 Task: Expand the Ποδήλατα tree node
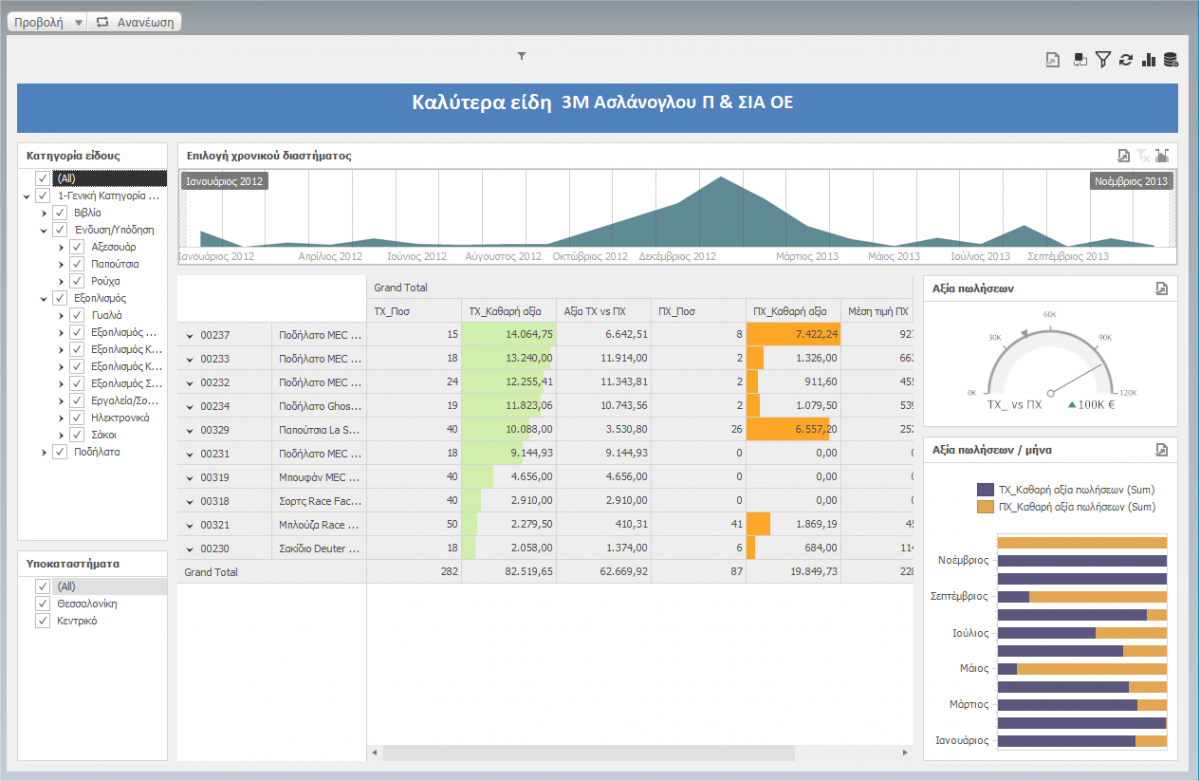click(x=44, y=452)
